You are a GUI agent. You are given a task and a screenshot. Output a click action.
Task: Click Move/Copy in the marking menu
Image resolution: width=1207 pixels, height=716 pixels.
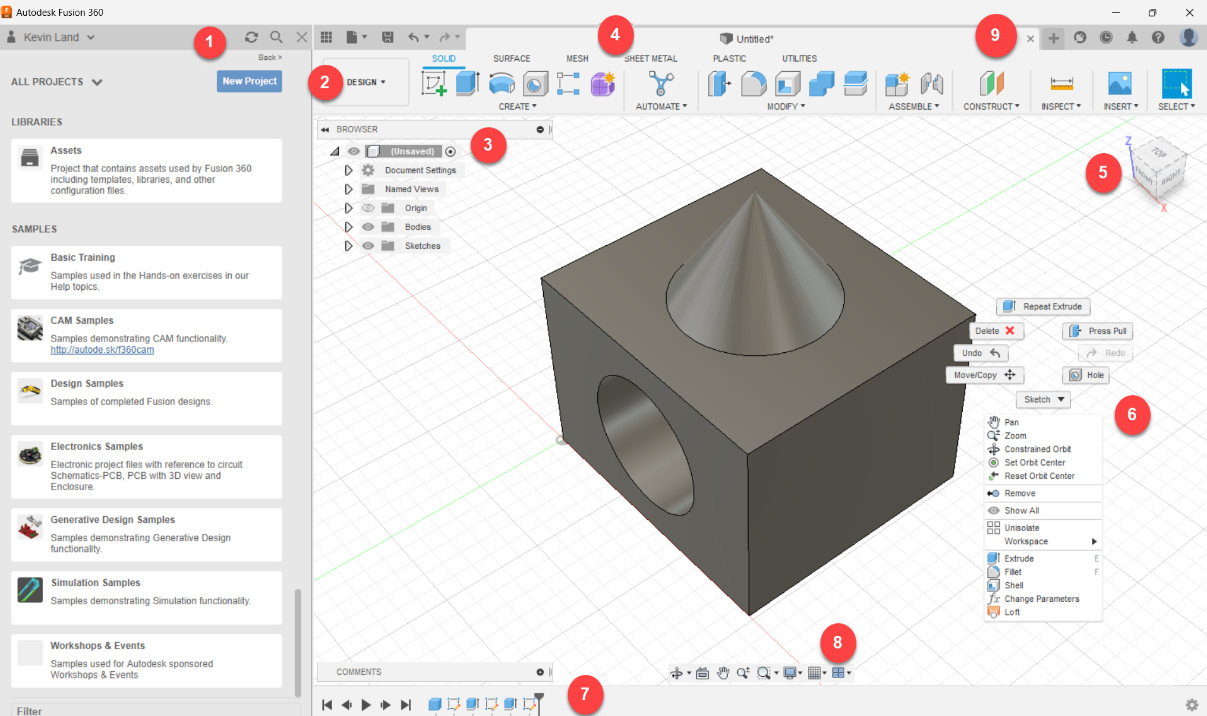(x=985, y=375)
